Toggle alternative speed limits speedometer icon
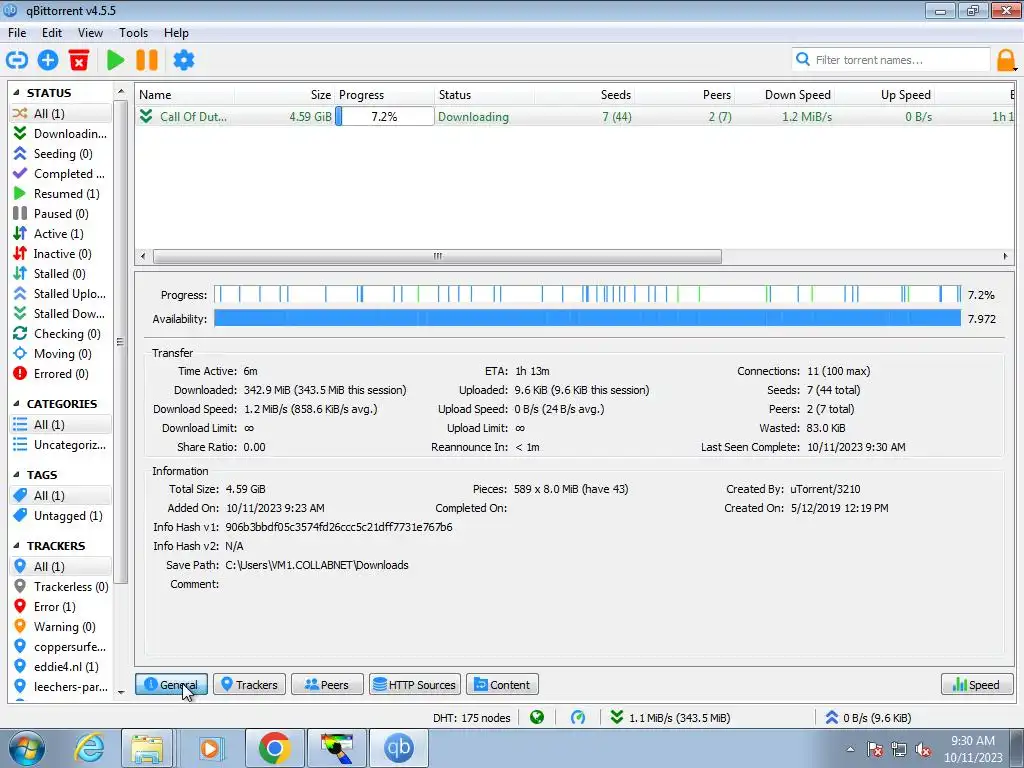 (578, 718)
